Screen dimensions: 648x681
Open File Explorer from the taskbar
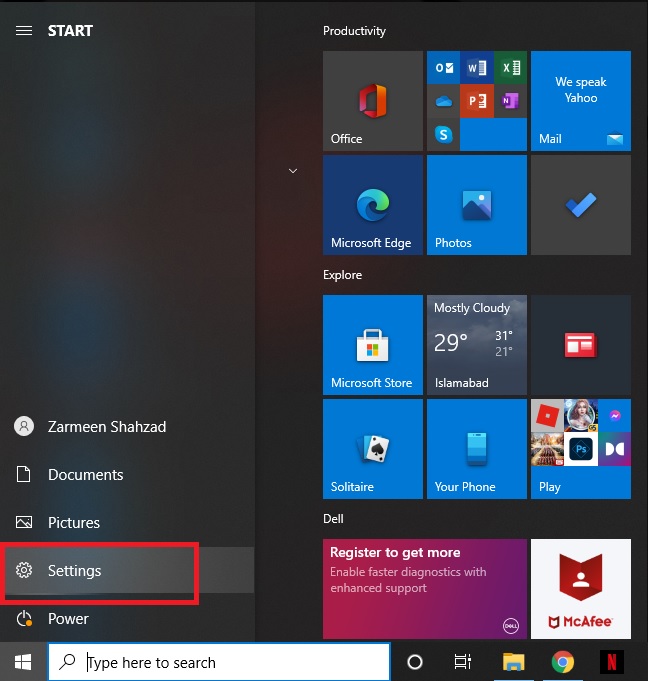pos(513,662)
